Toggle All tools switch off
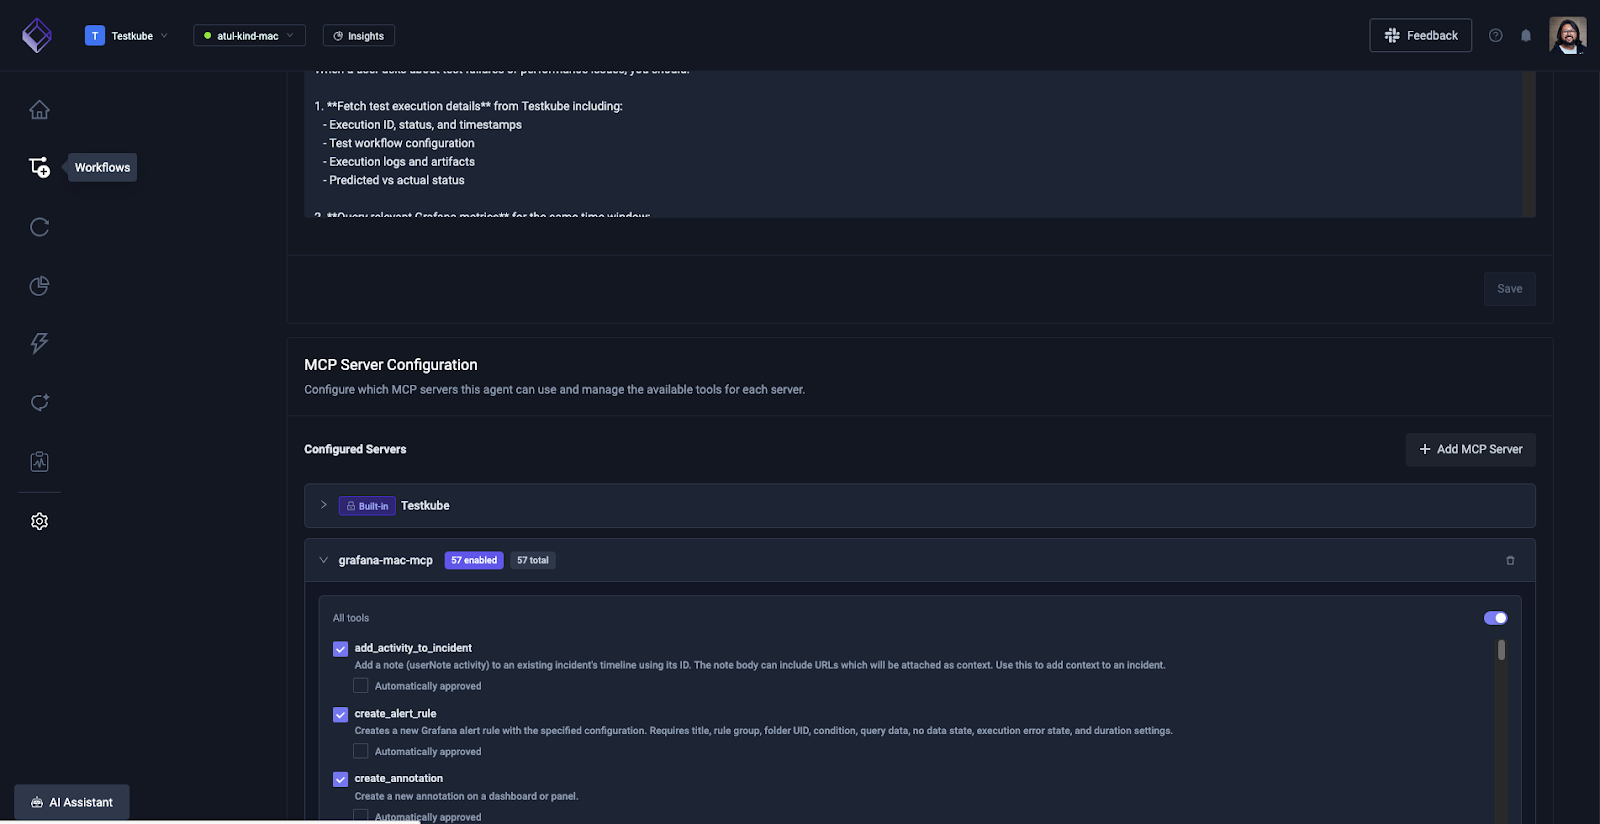The image size is (1600, 824). [1495, 618]
